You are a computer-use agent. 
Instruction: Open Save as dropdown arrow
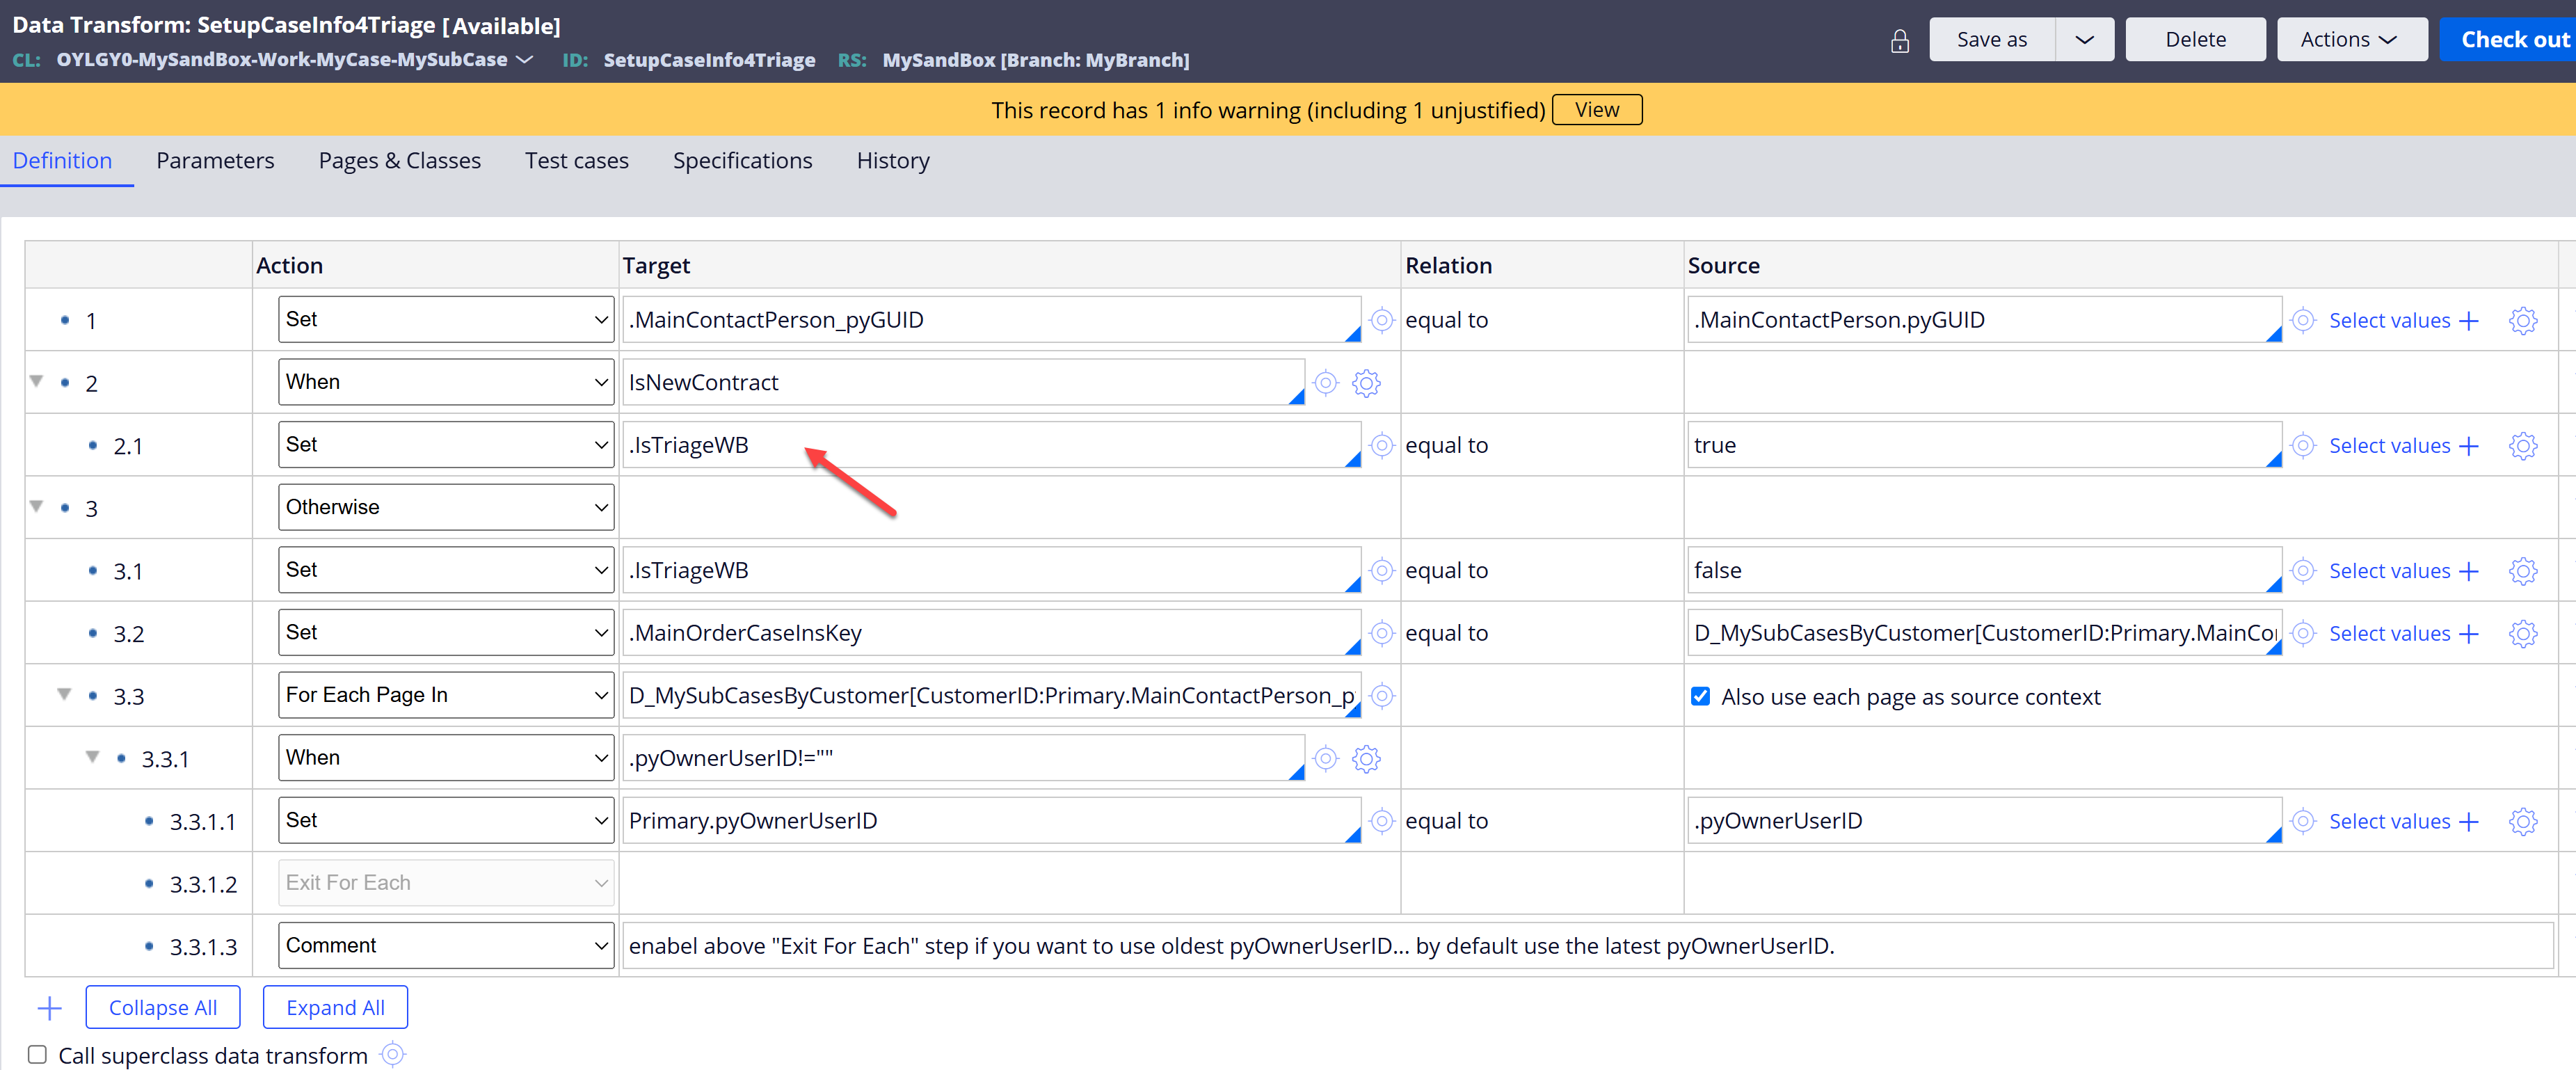click(2084, 40)
